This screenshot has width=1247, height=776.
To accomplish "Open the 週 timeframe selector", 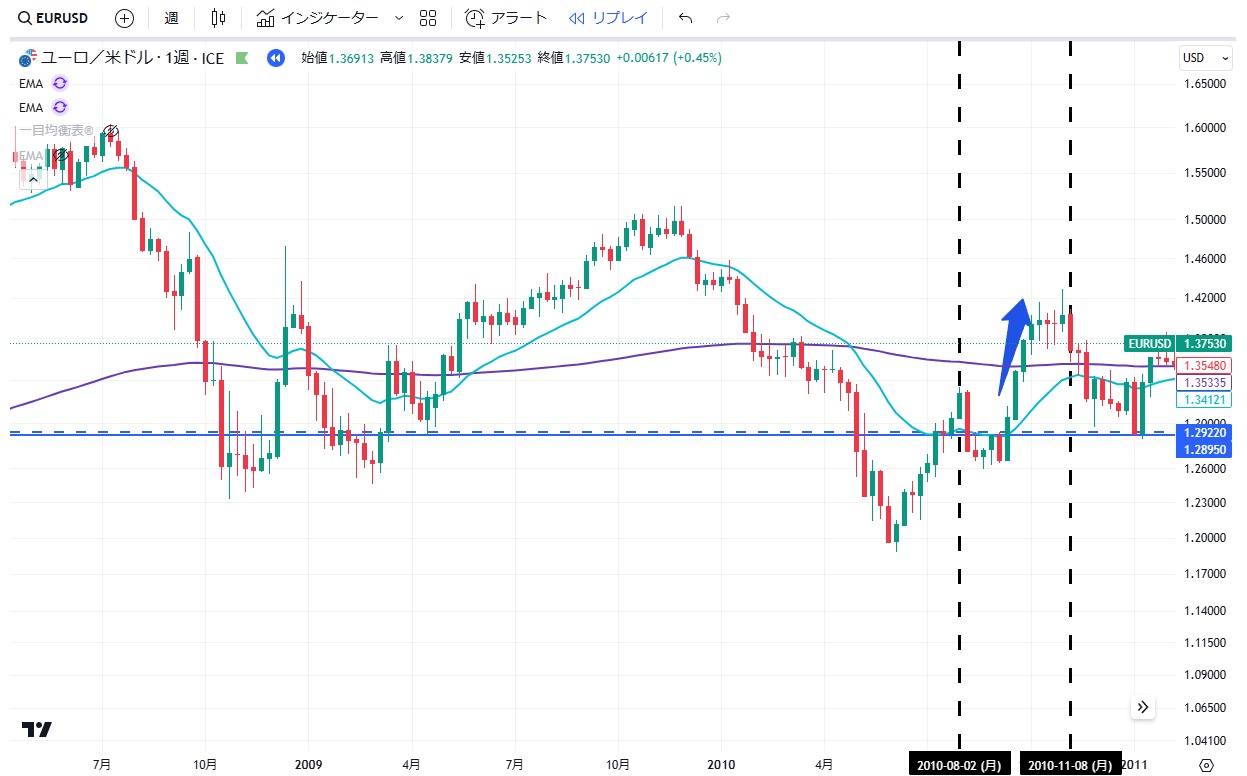I will click(x=171, y=18).
